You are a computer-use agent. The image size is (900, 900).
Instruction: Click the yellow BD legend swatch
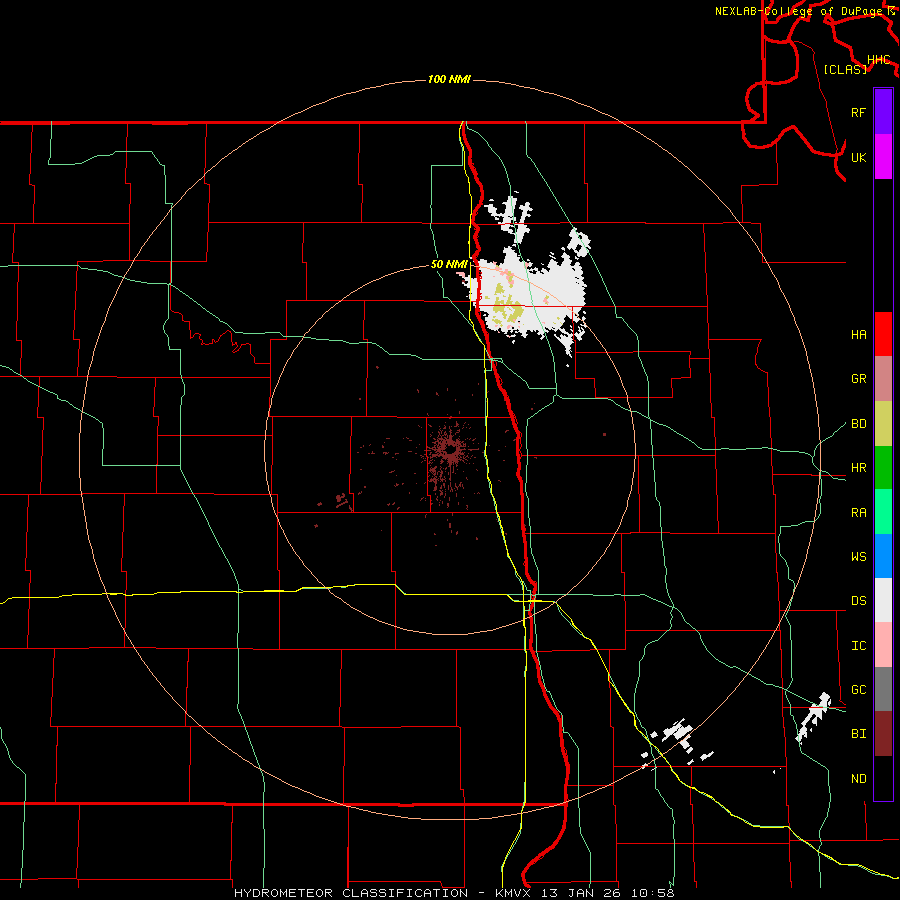[883, 424]
